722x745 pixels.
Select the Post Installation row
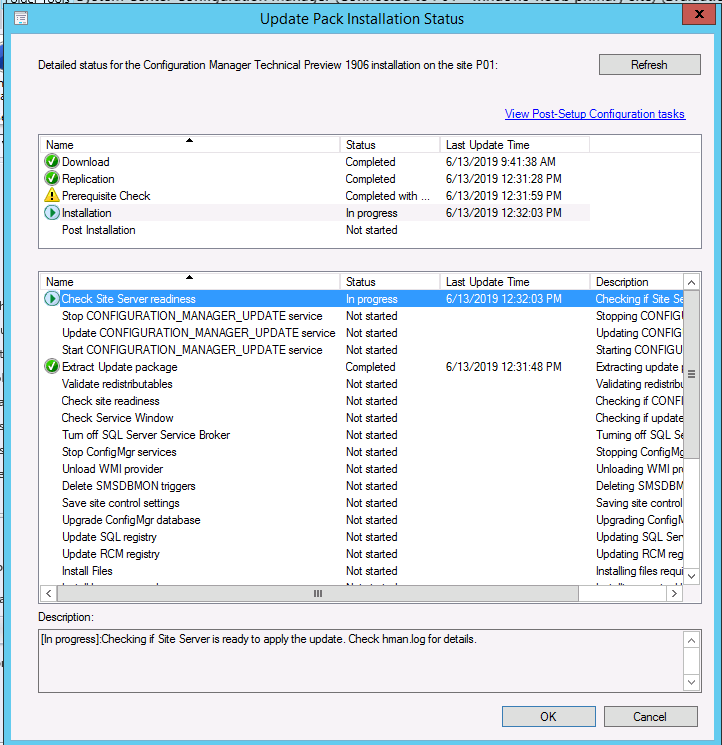(x=315, y=230)
